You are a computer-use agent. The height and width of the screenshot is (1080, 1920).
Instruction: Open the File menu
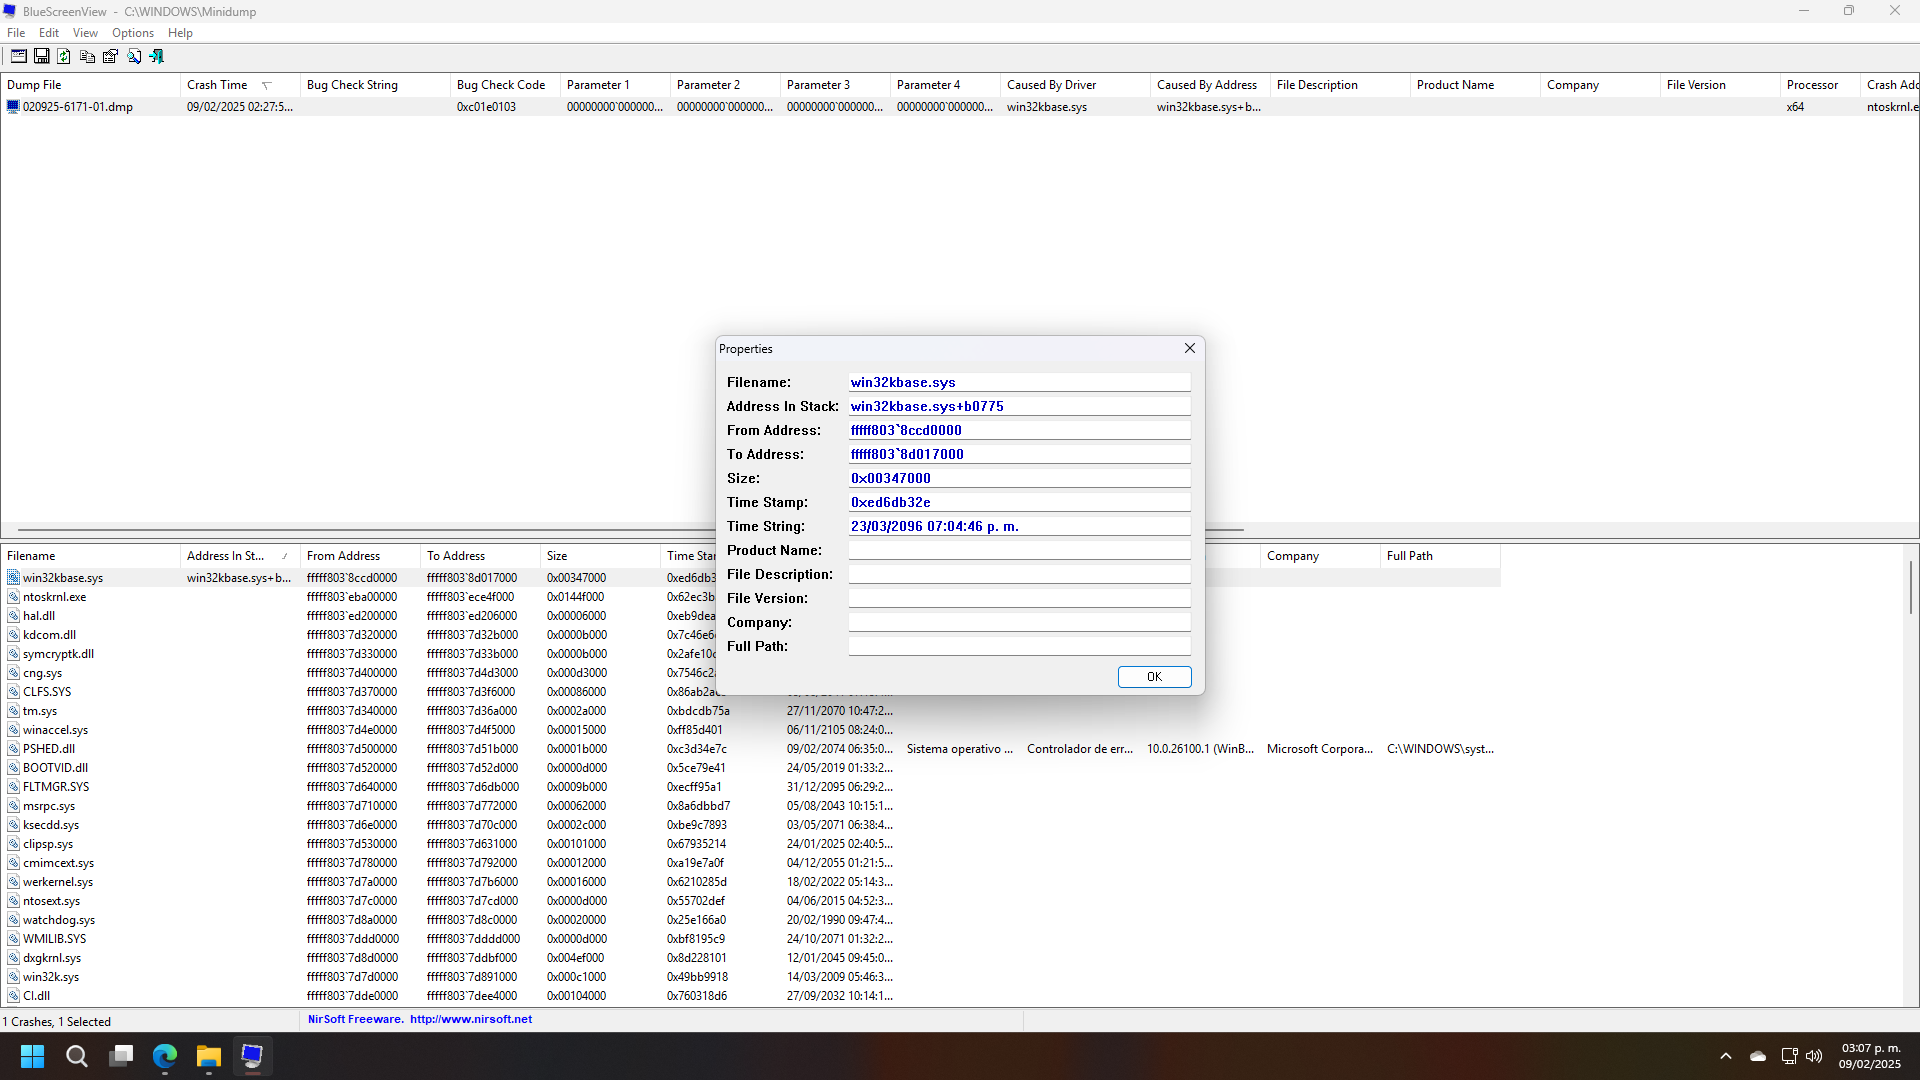(x=16, y=33)
